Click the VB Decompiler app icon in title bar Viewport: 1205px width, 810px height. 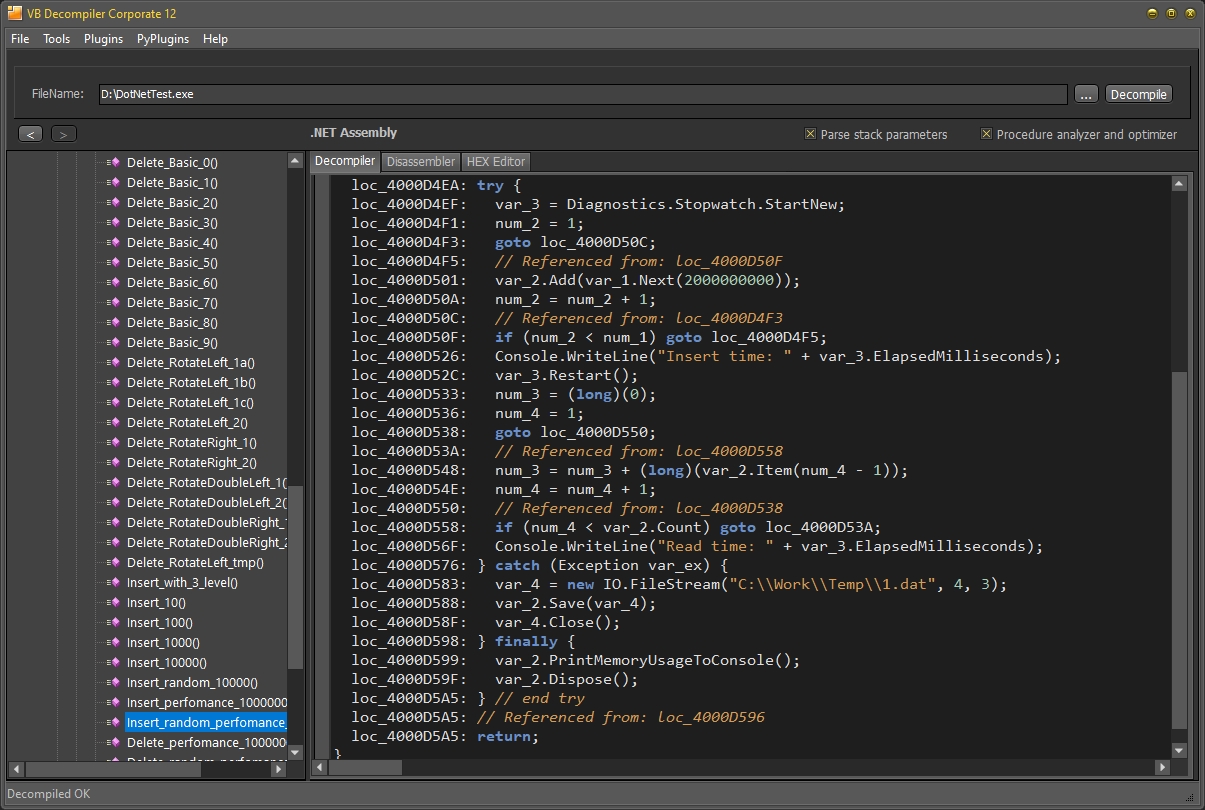point(15,13)
